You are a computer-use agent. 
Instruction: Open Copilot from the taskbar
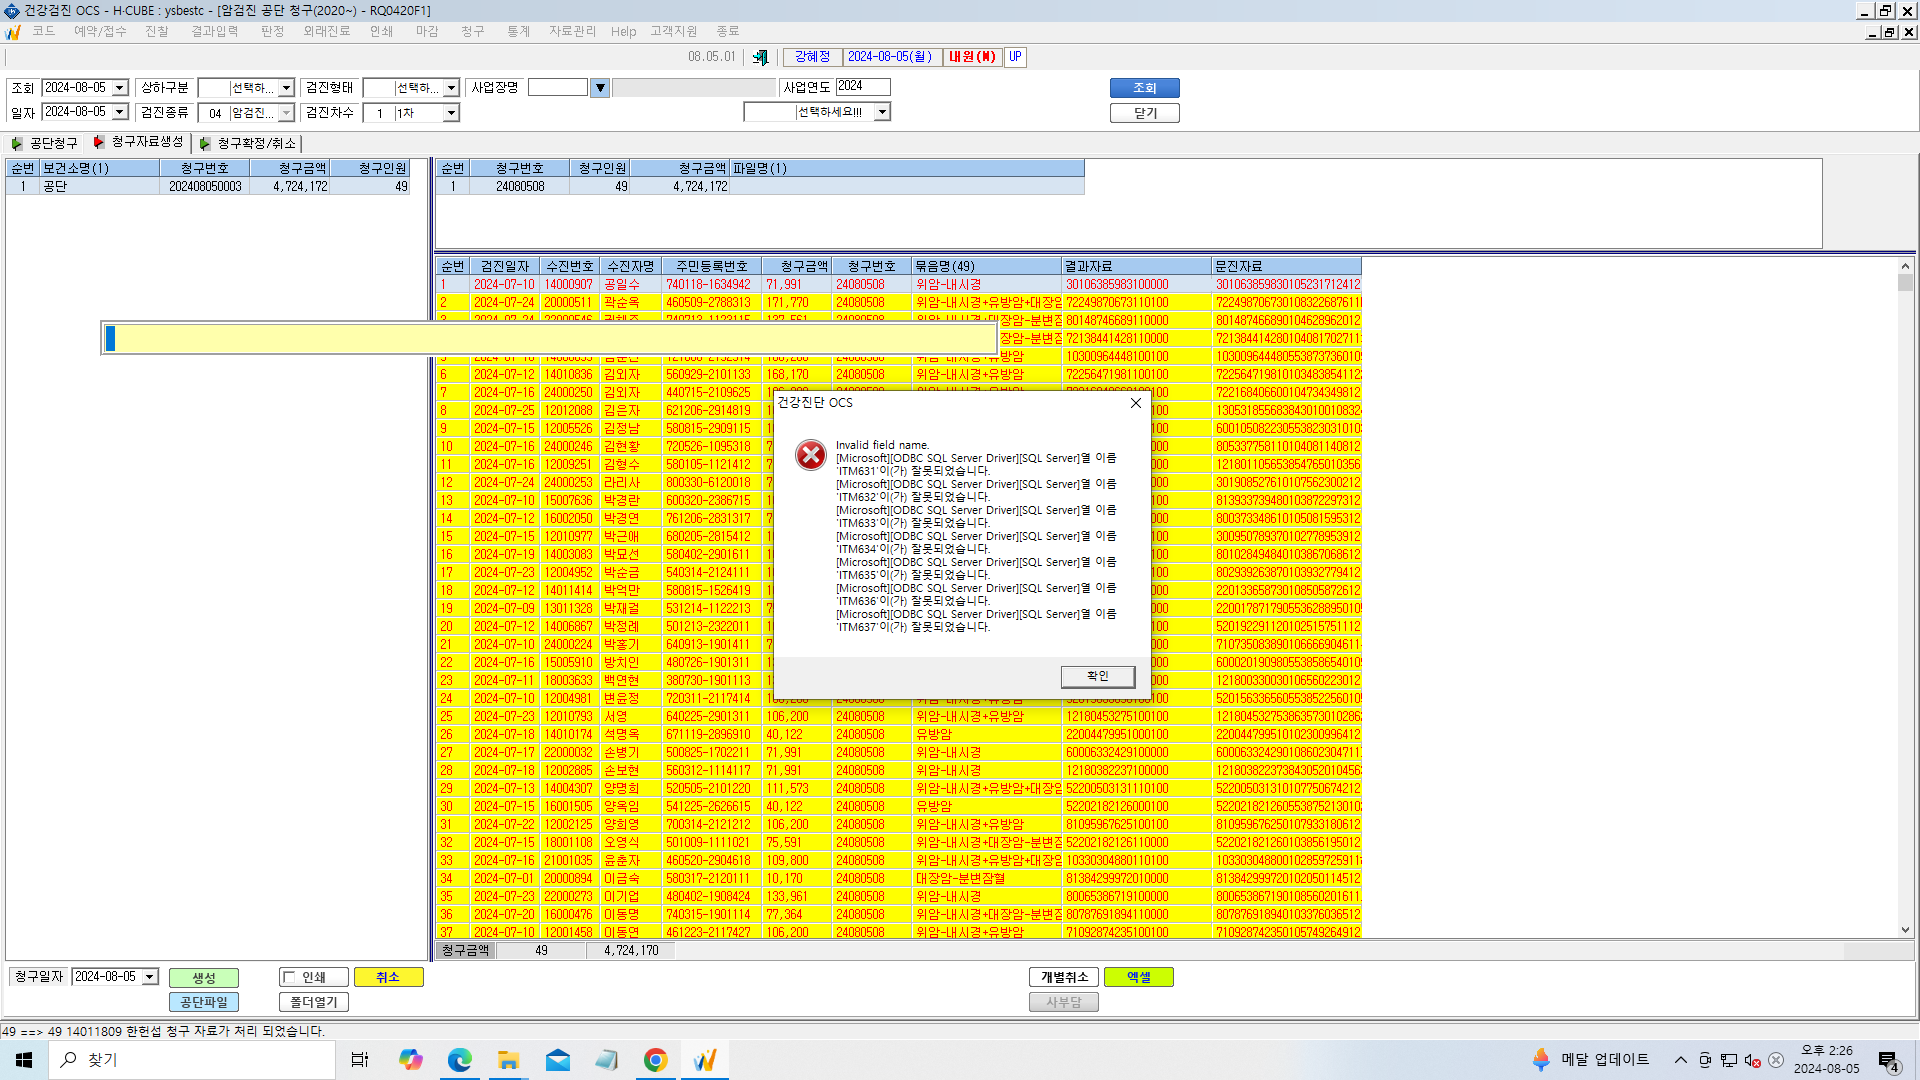click(x=410, y=1060)
